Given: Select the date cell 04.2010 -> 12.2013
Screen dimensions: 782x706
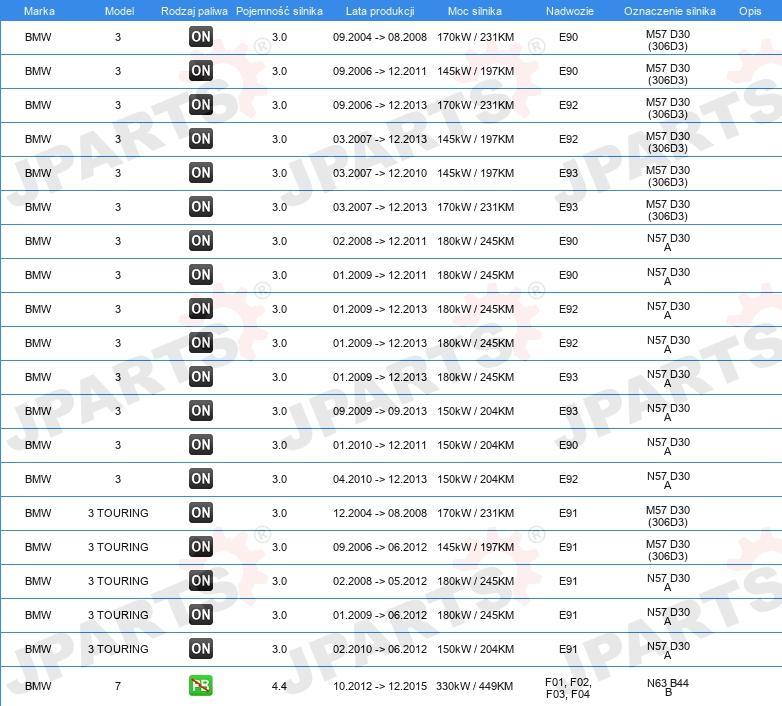Looking at the screenshot, I should [380, 479].
